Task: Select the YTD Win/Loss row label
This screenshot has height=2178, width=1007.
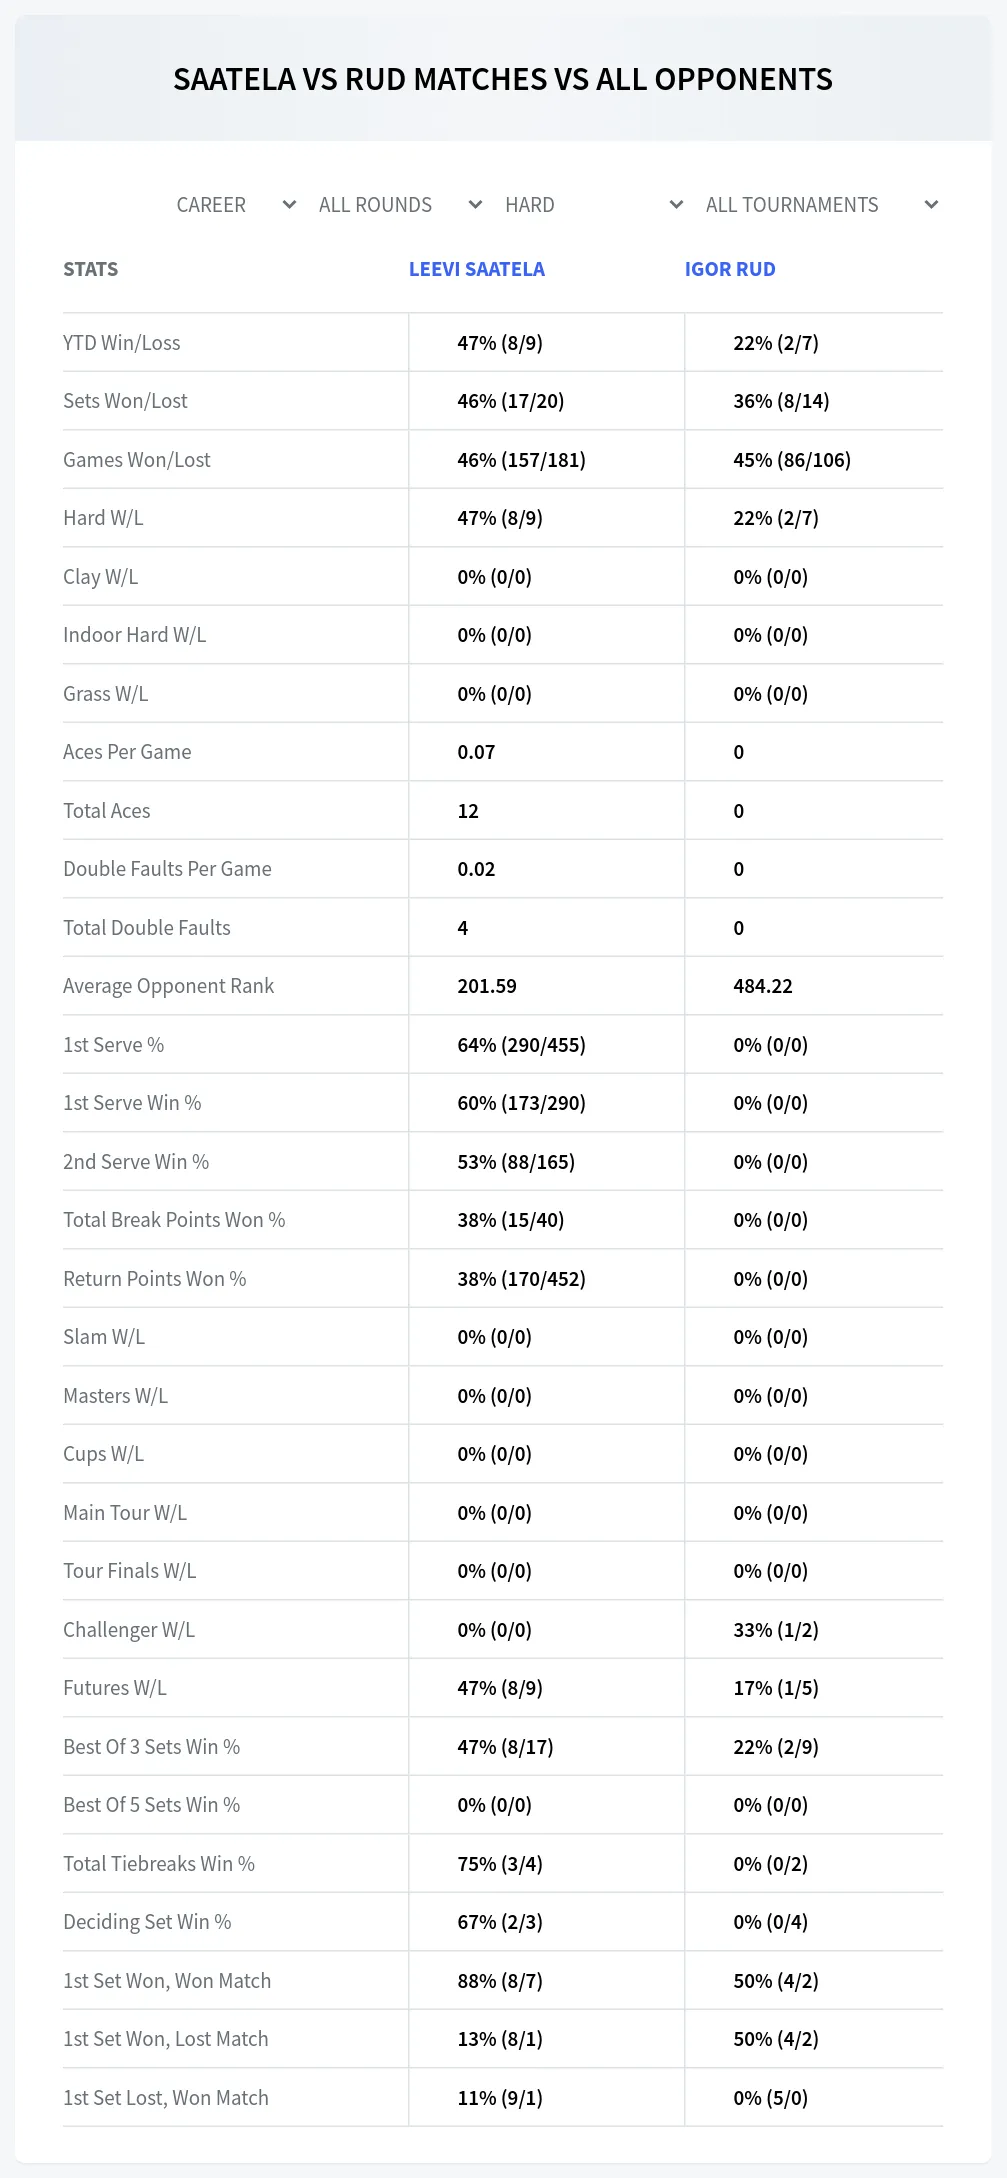Action: tap(122, 343)
